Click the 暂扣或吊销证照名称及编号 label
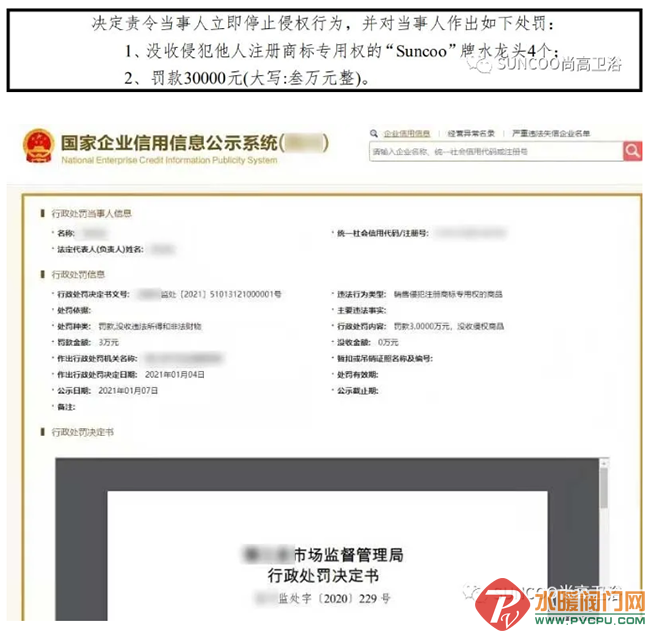 (385, 359)
